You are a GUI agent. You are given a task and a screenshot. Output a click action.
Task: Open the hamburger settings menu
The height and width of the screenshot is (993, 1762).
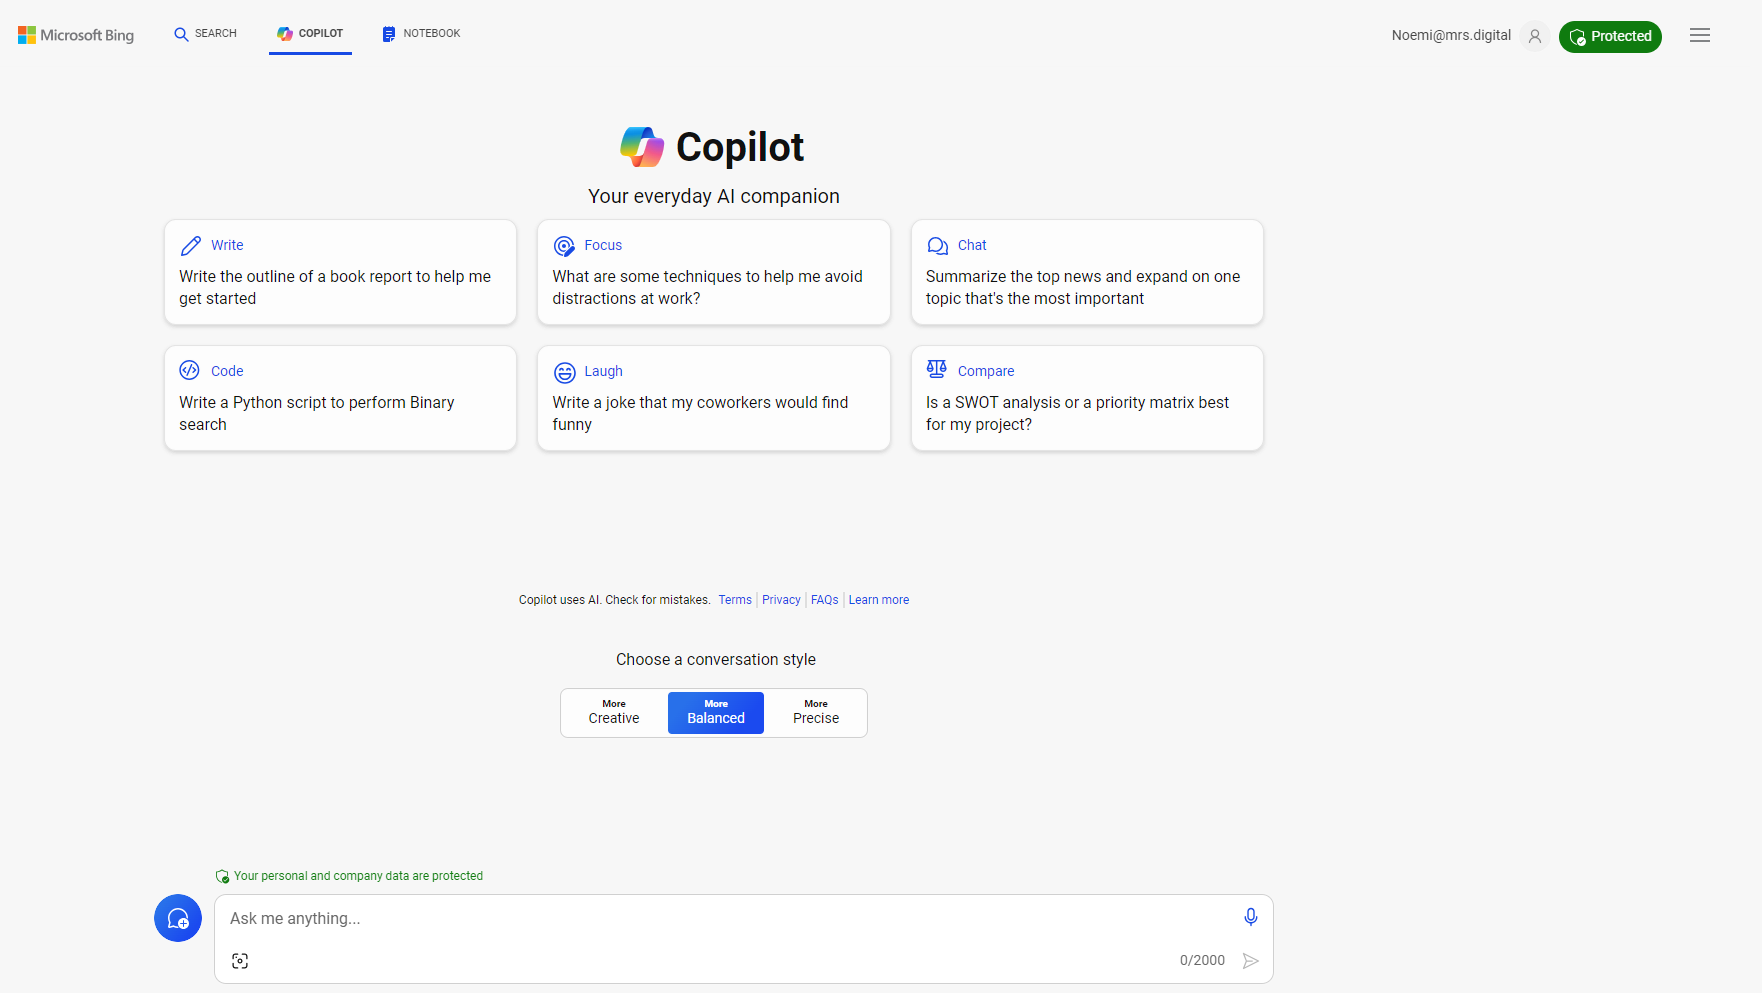point(1700,36)
